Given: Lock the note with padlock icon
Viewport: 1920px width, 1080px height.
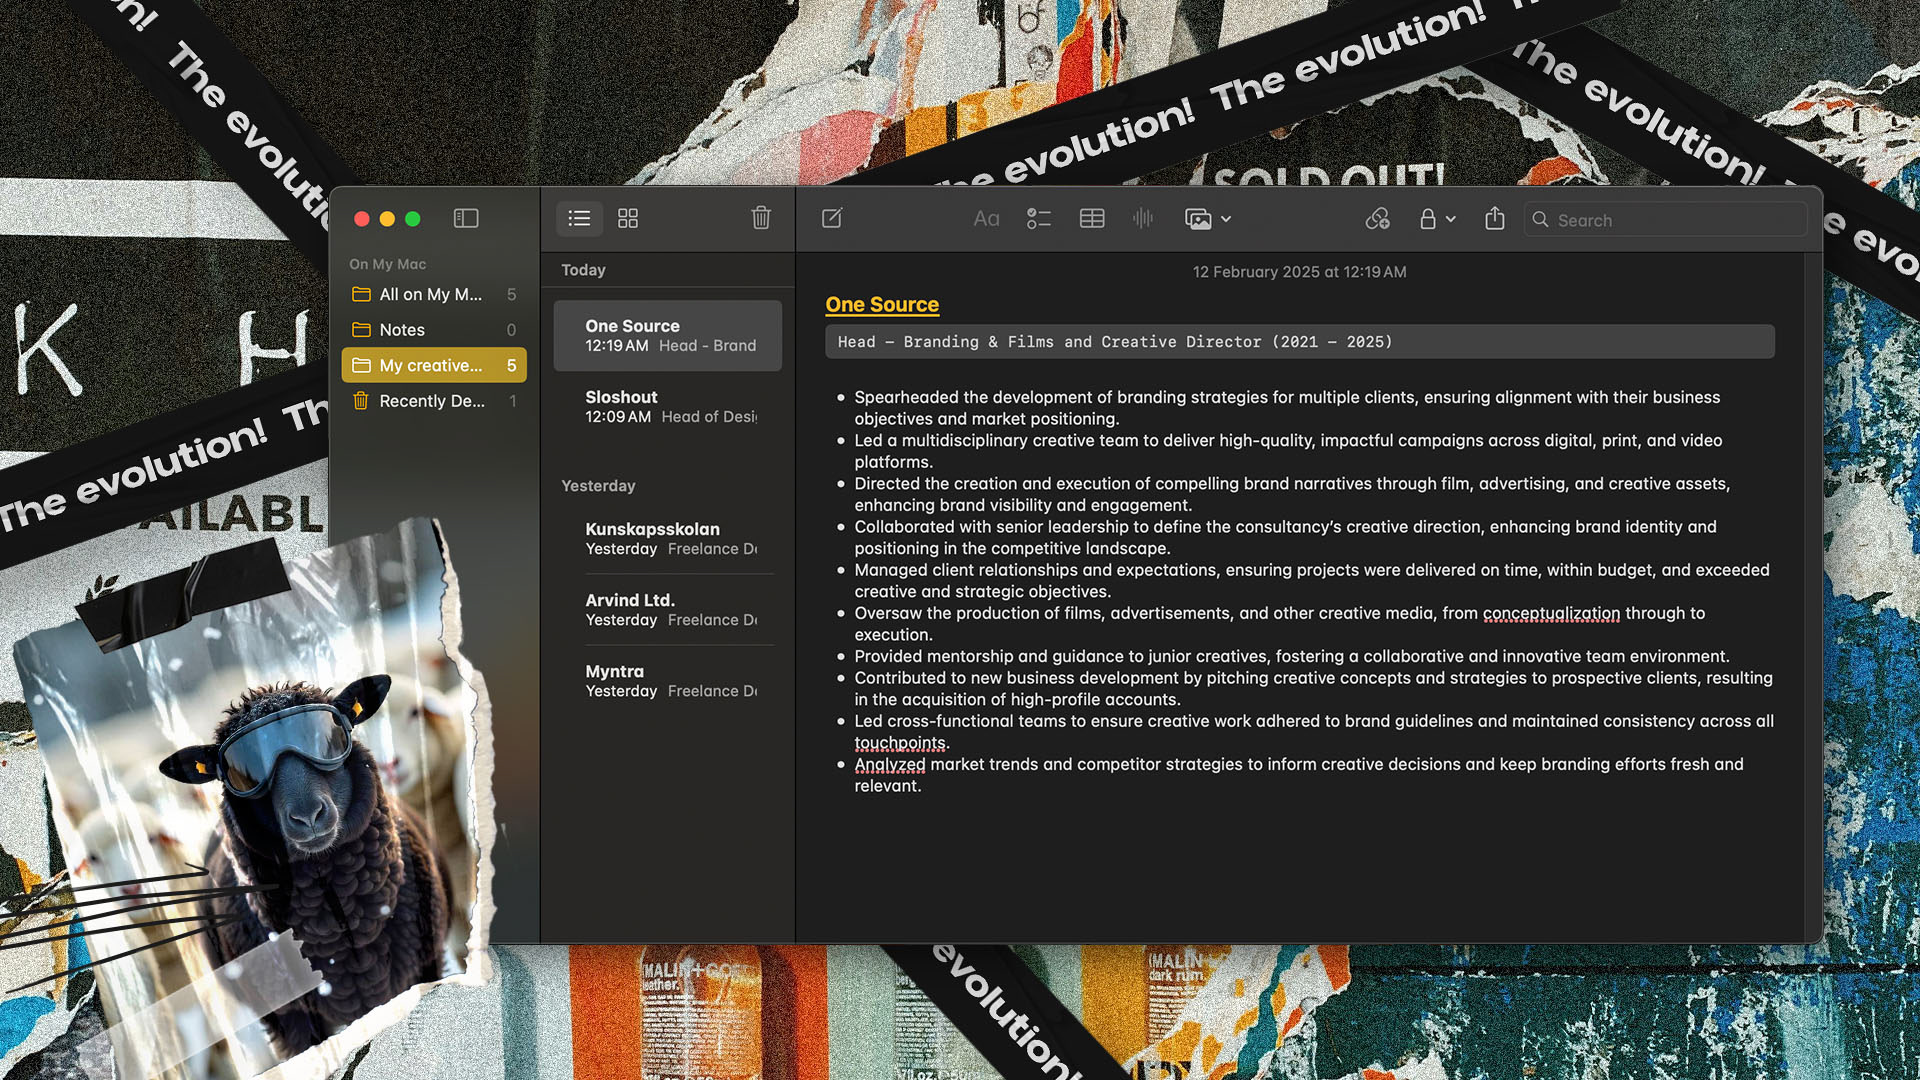Looking at the screenshot, I should (1428, 219).
